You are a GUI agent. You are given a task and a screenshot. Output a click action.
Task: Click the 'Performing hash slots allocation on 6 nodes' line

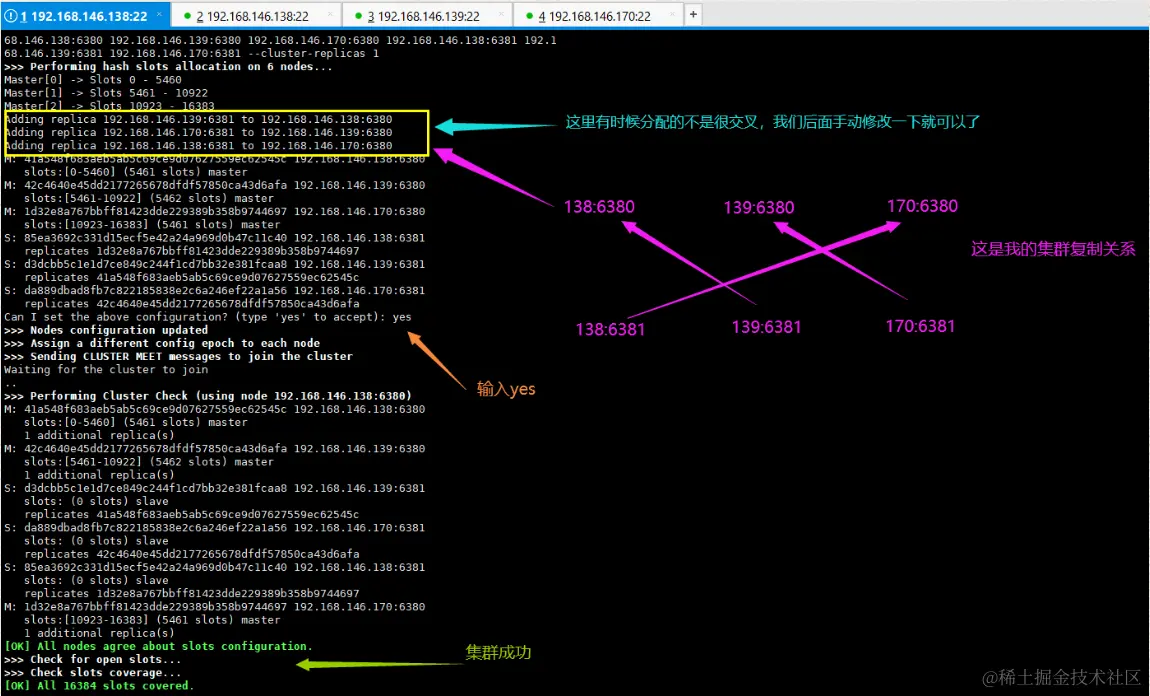pyautogui.click(x=168, y=67)
